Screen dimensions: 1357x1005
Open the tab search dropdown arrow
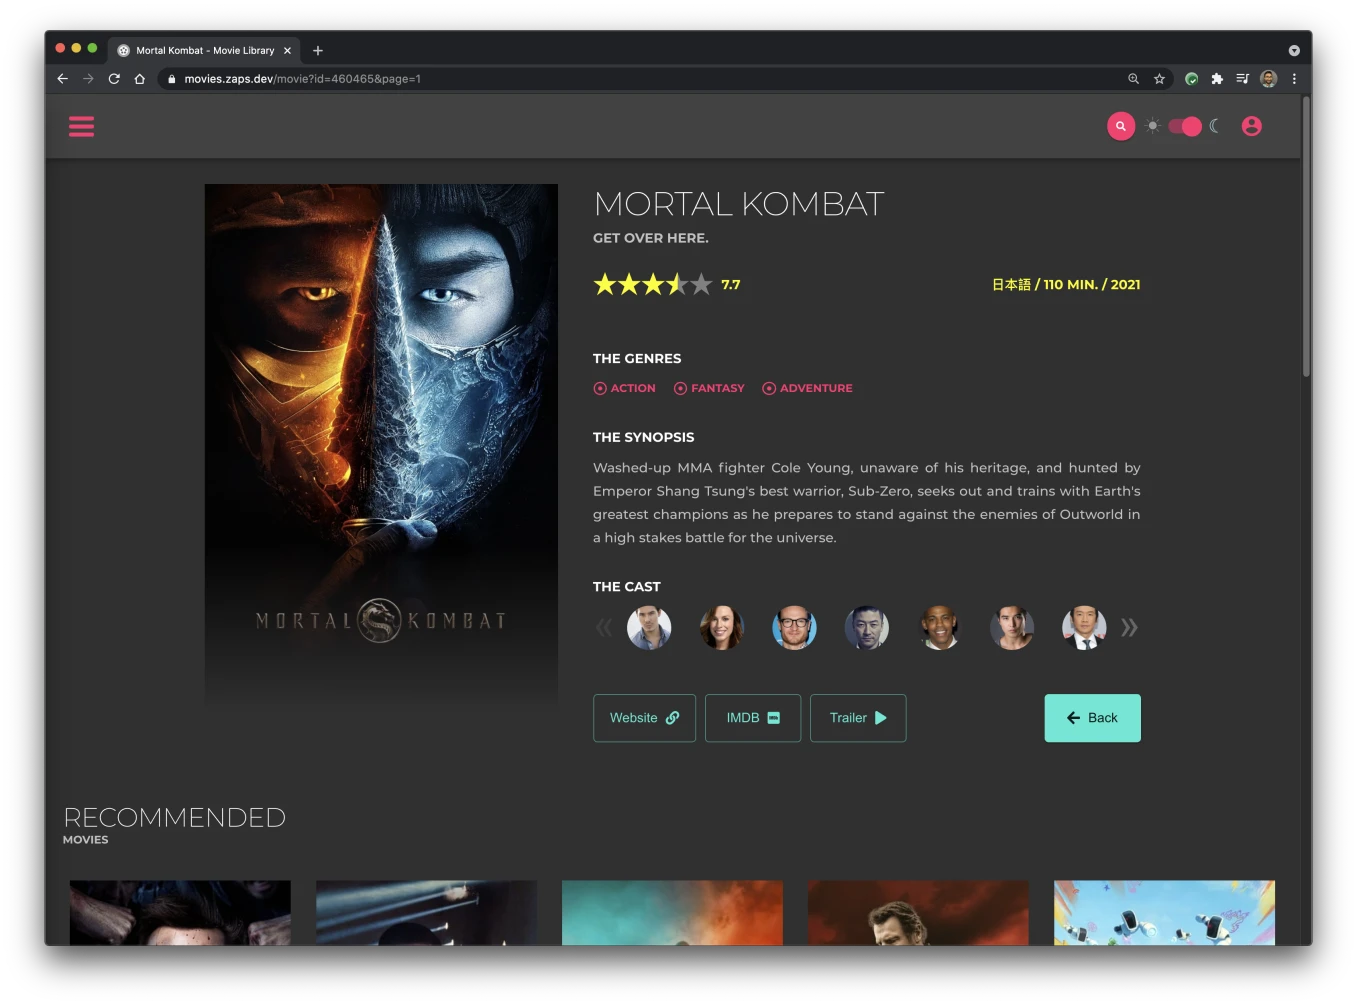[1294, 50]
